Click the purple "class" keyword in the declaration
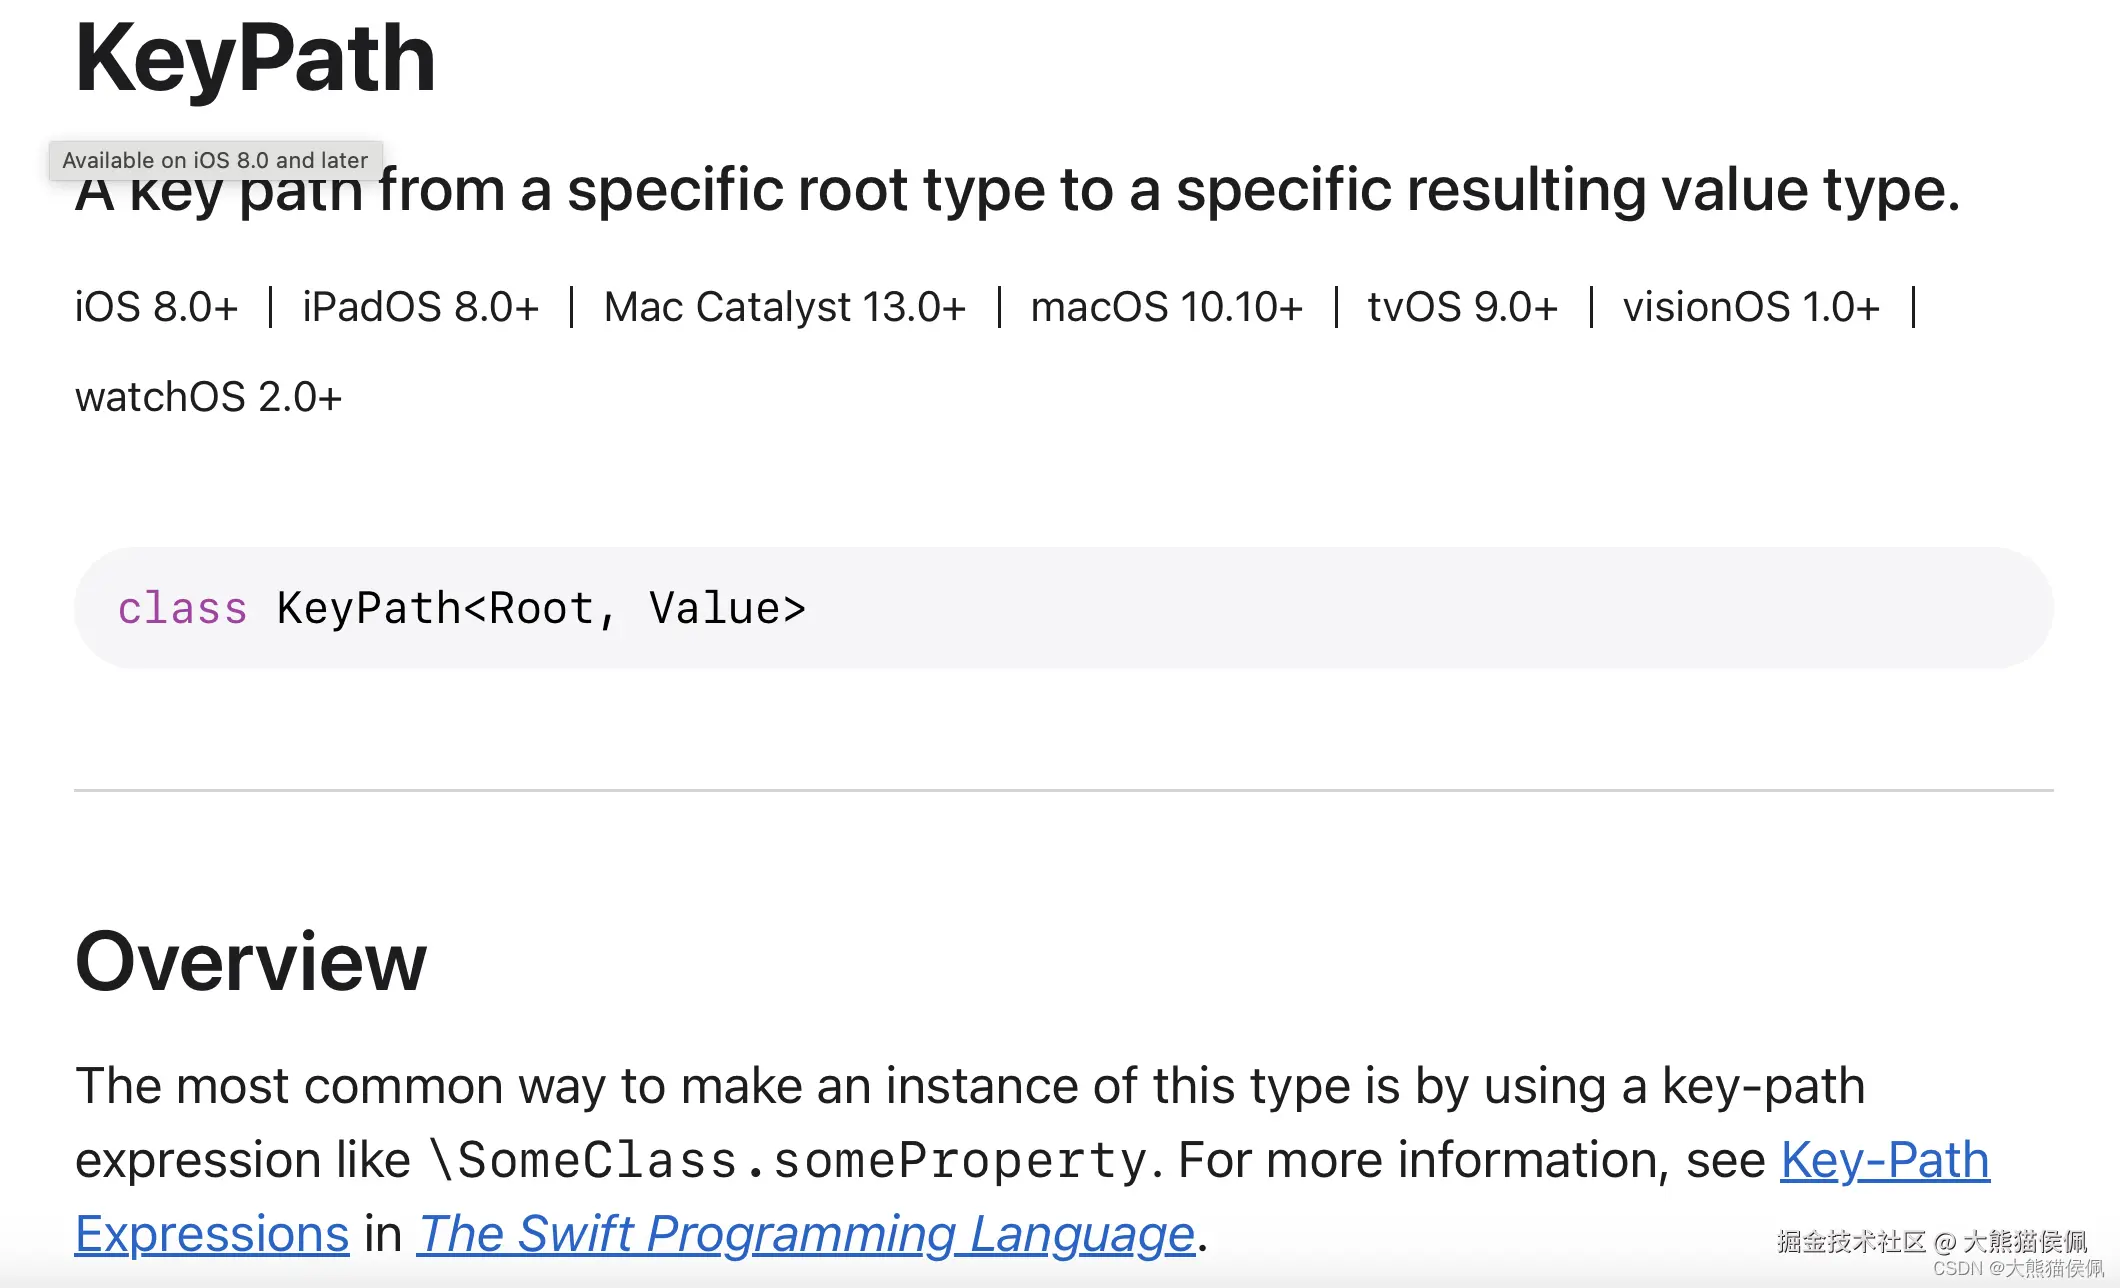 [182, 609]
